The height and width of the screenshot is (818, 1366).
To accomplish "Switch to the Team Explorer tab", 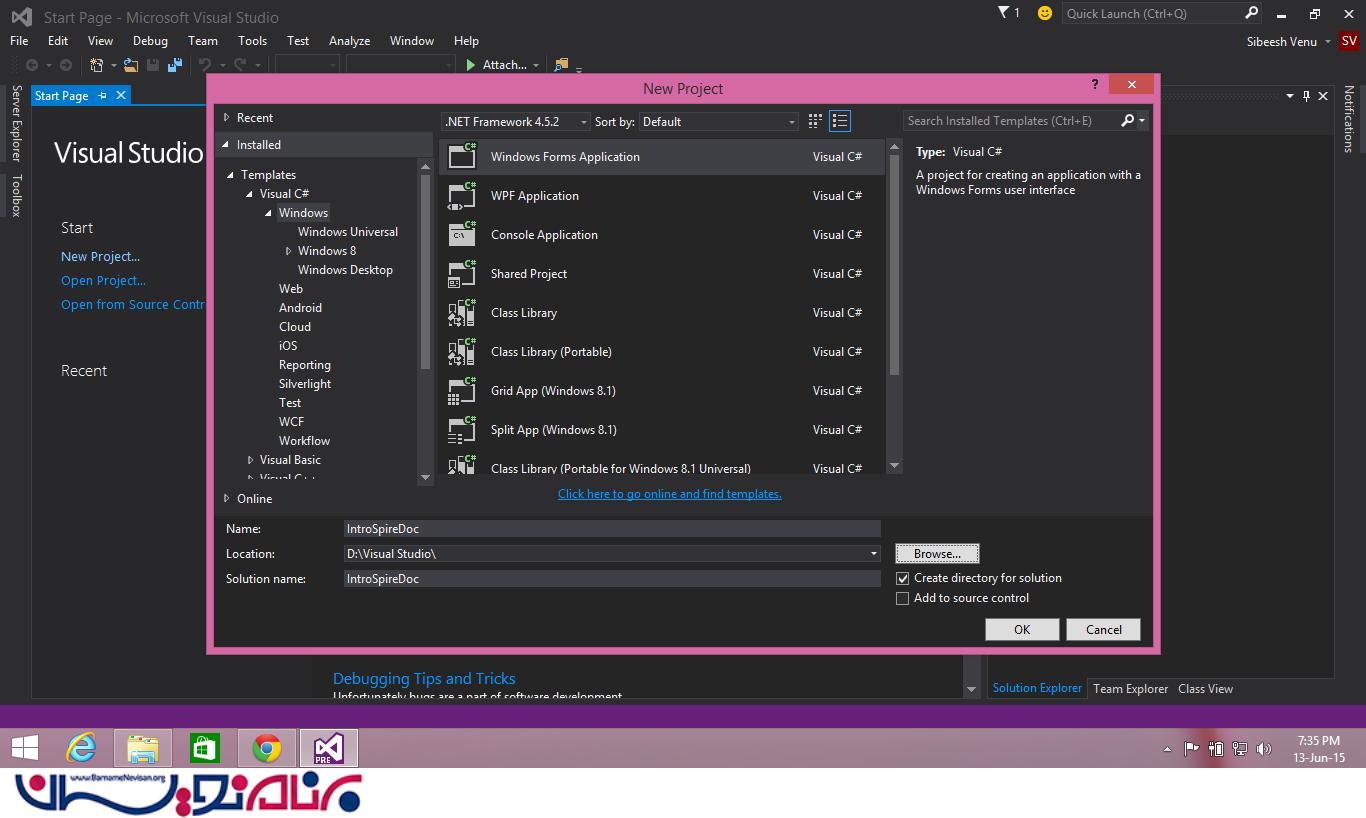I will point(1130,688).
